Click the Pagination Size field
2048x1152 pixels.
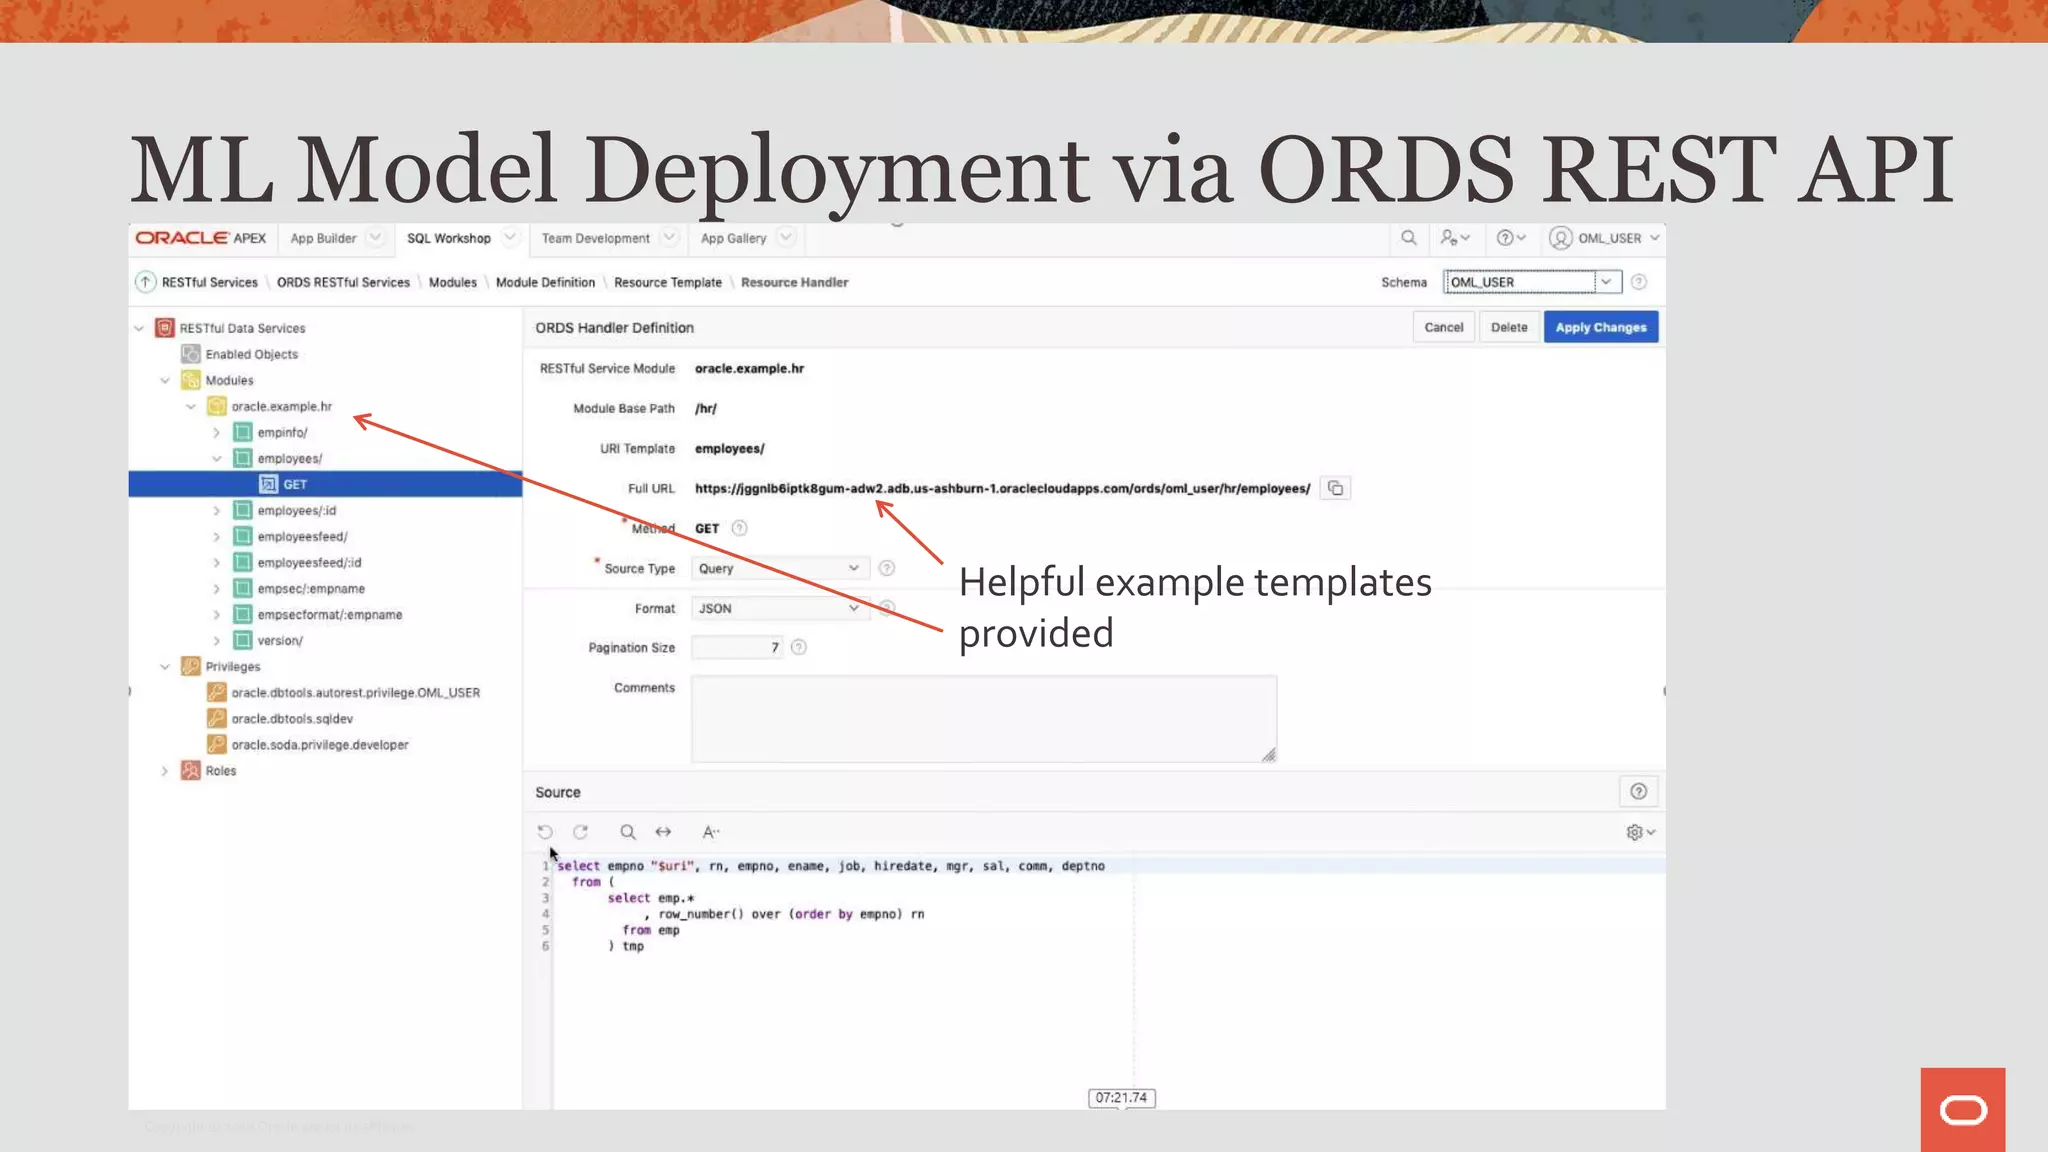(x=737, y=647)
